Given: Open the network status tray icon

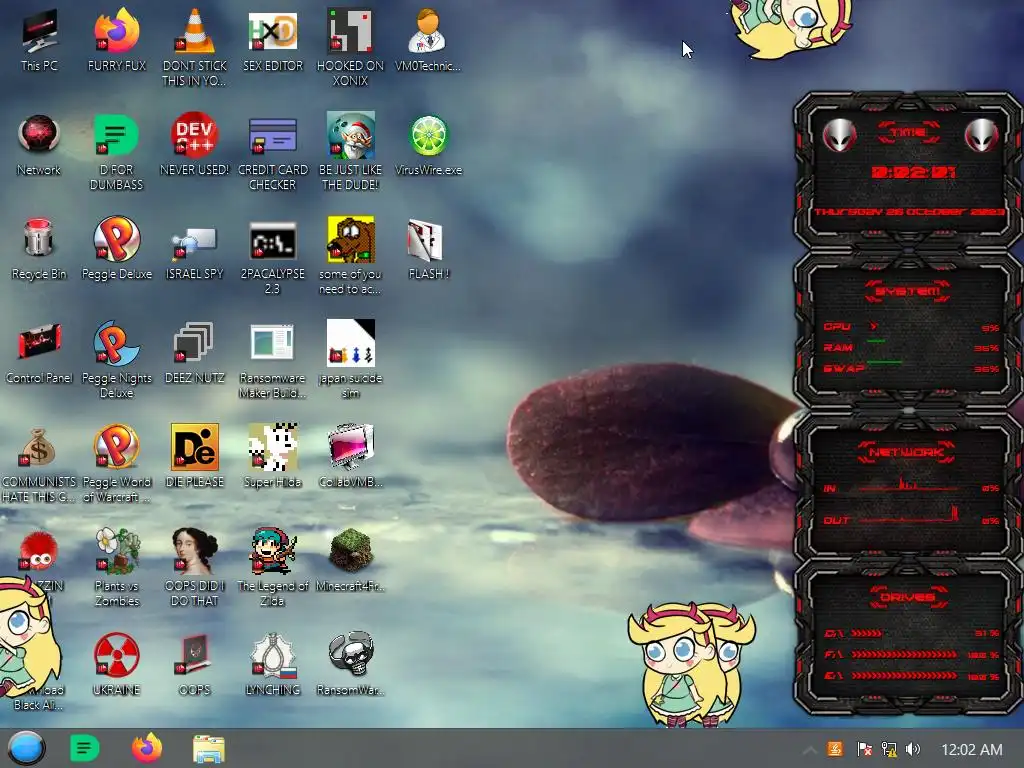Looking at the screenshot, I should pyautogui.click(x=889, y=749).
